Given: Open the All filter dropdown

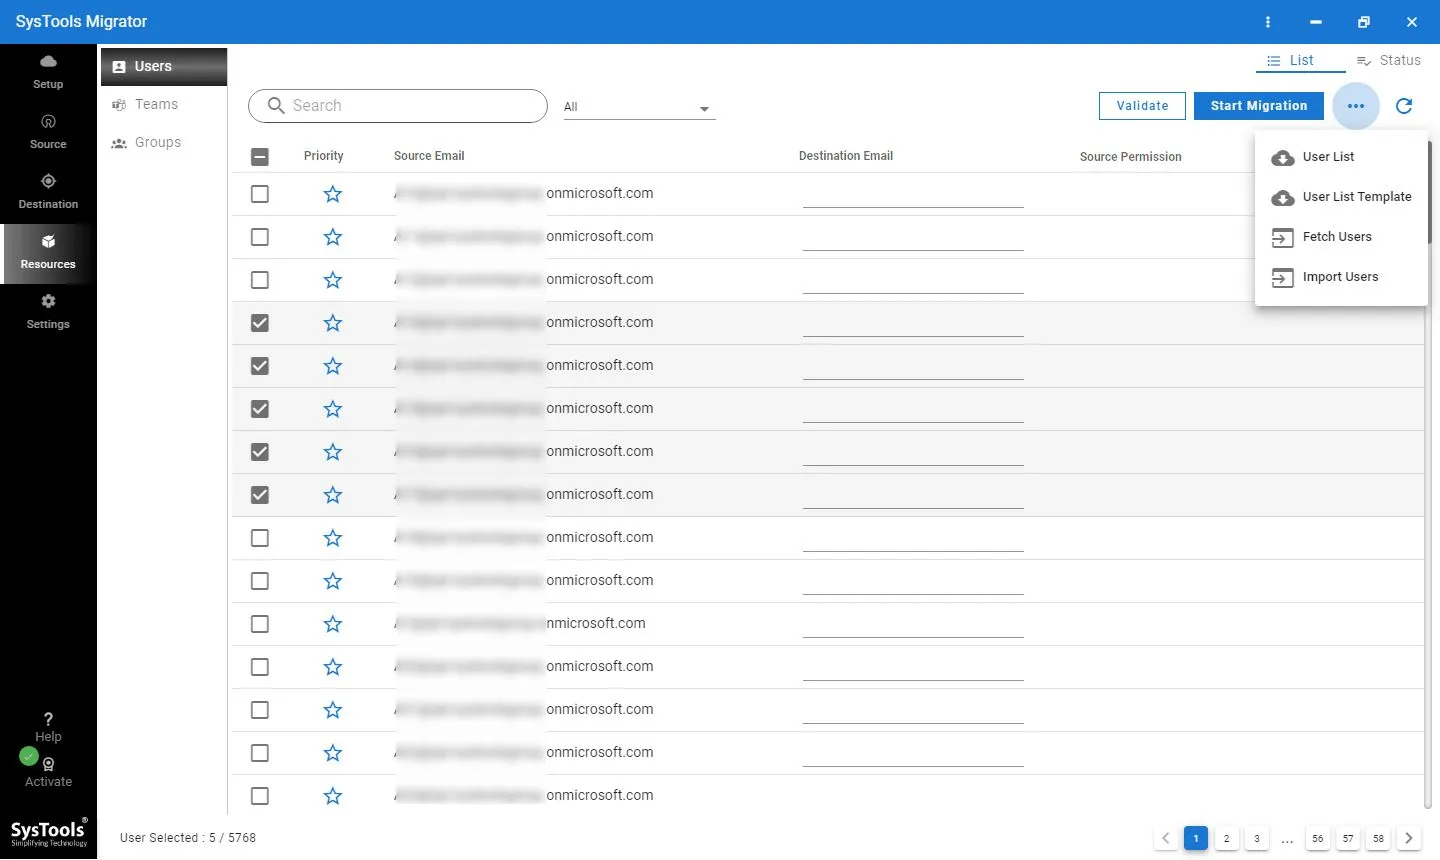Looking at the screenshot, I should point(639,107).
